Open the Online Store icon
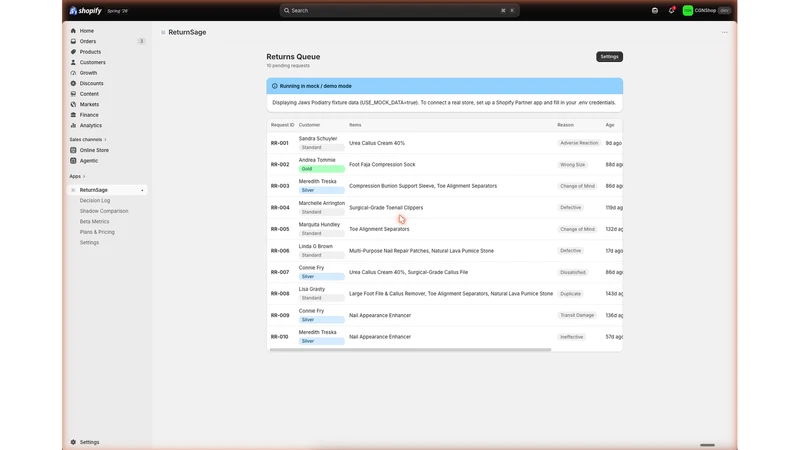Screen dimensions: 800x450 click(x=73, y=150)
